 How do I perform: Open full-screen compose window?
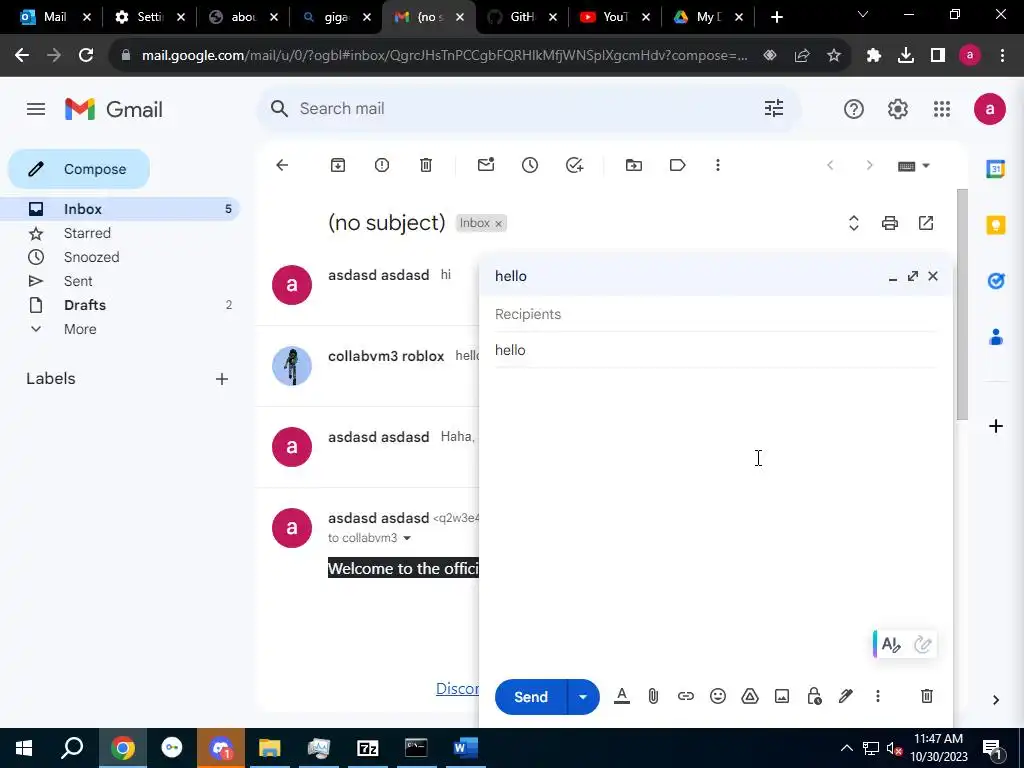pyautogui.click(x=913, y=276)
